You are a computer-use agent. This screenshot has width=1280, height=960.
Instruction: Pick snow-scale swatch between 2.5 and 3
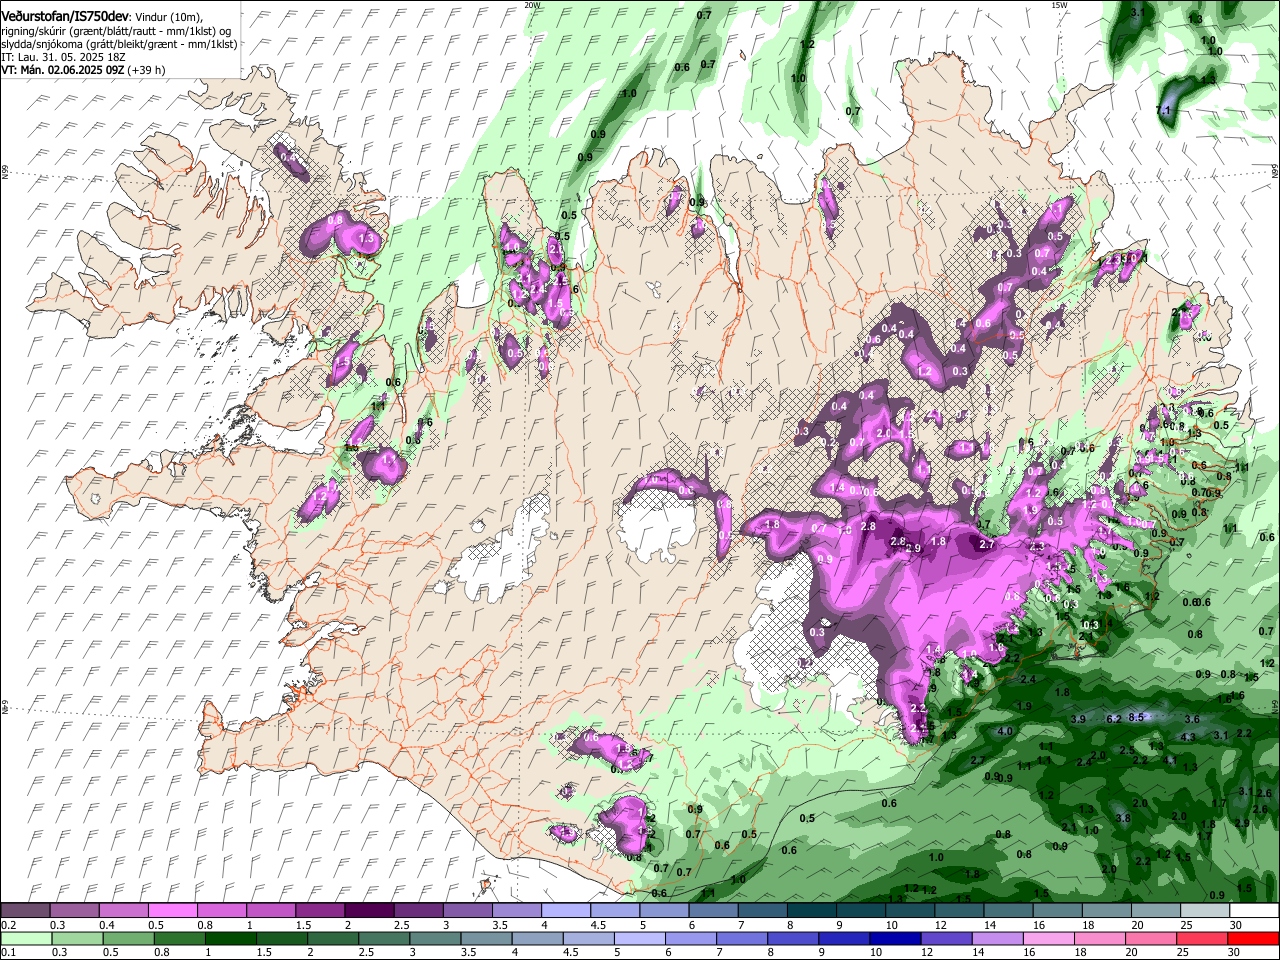[x=418, y=911]
